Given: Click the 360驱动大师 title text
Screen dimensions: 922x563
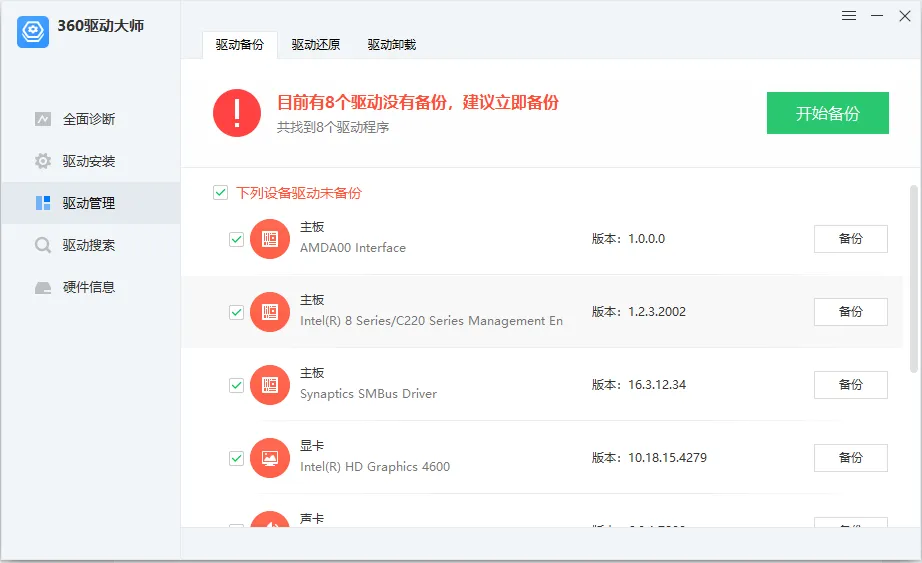Looking at the screenshot, I should pos(101,26).
